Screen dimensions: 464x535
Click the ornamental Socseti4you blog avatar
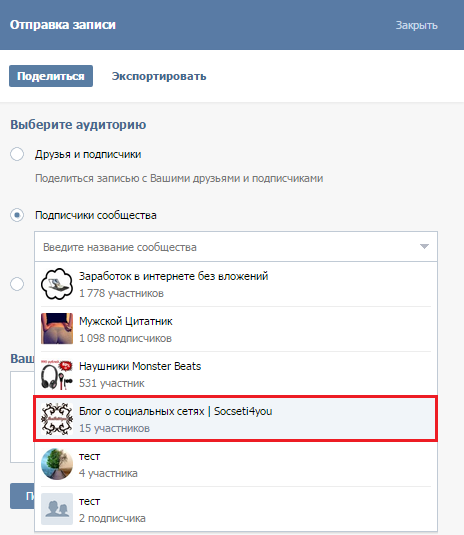tap(57, 419)
